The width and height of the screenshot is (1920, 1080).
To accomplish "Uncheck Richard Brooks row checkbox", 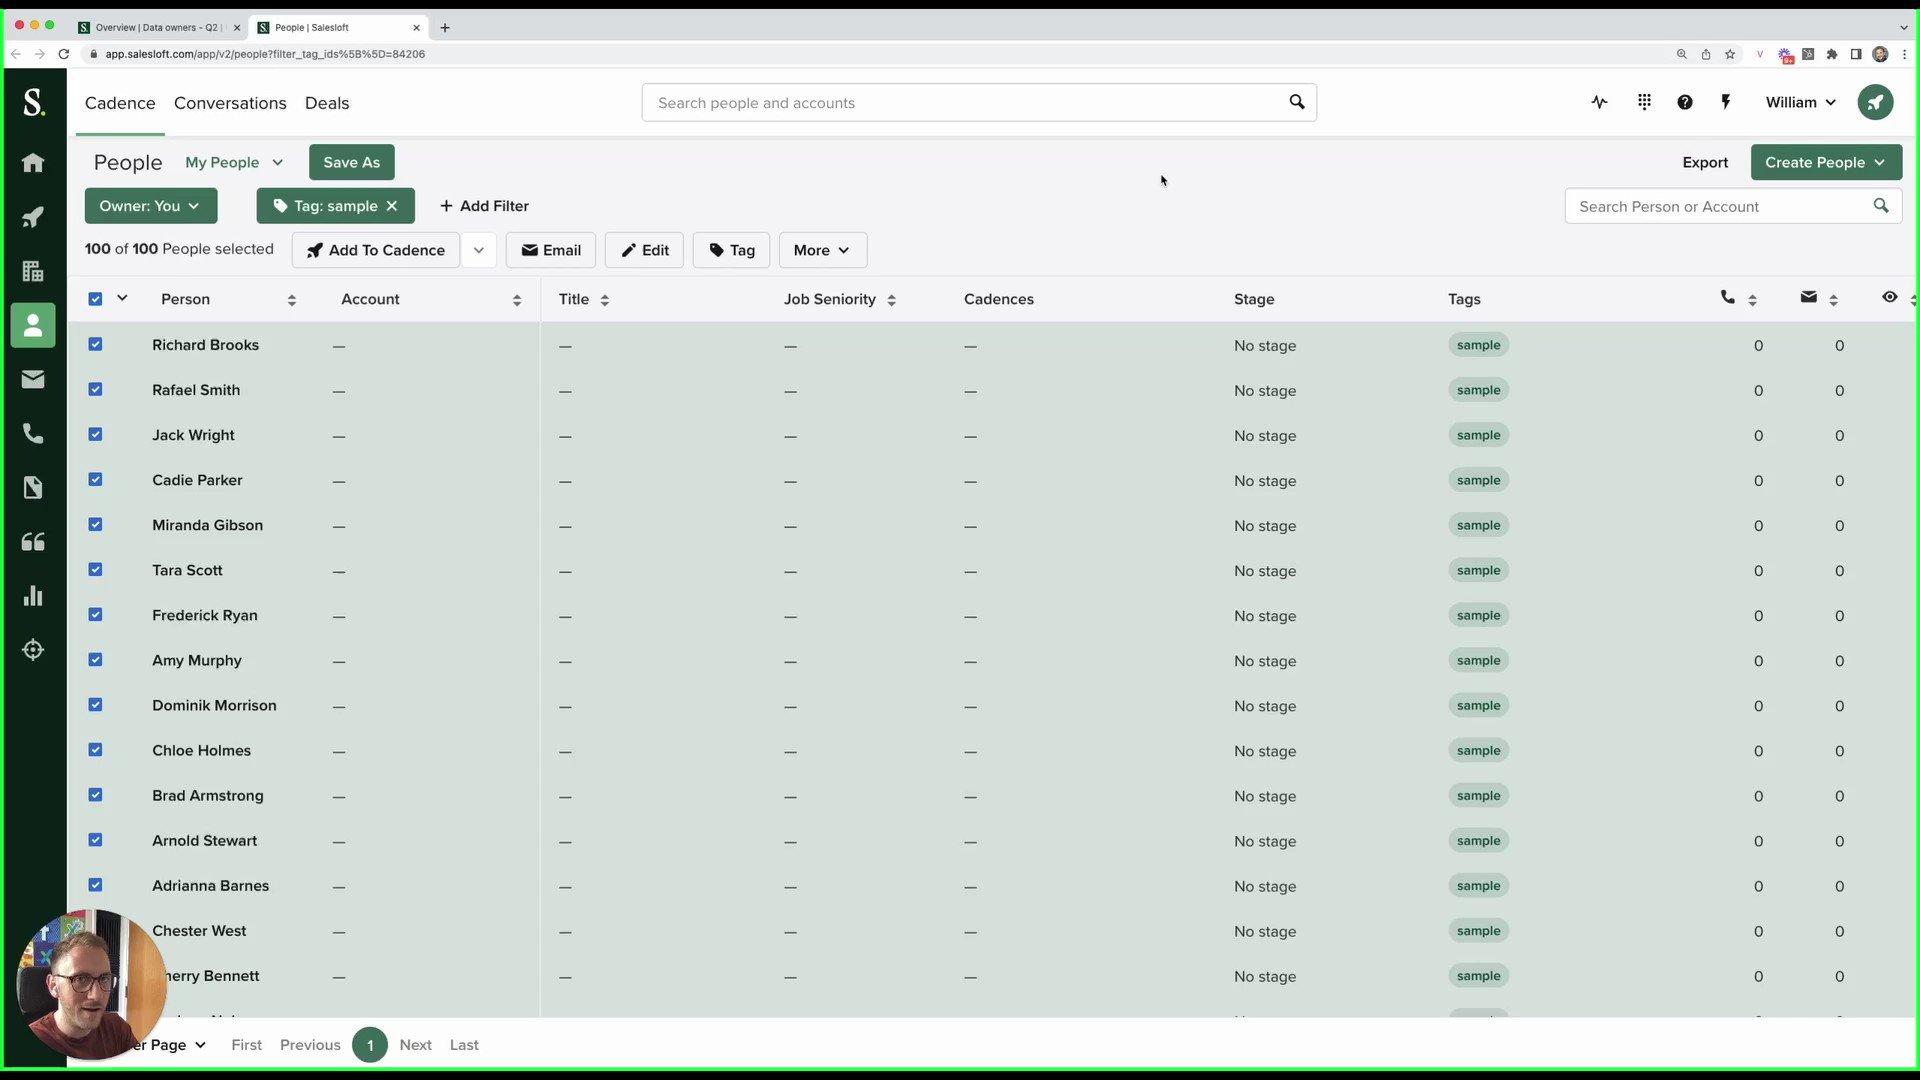I will [95, 345].
